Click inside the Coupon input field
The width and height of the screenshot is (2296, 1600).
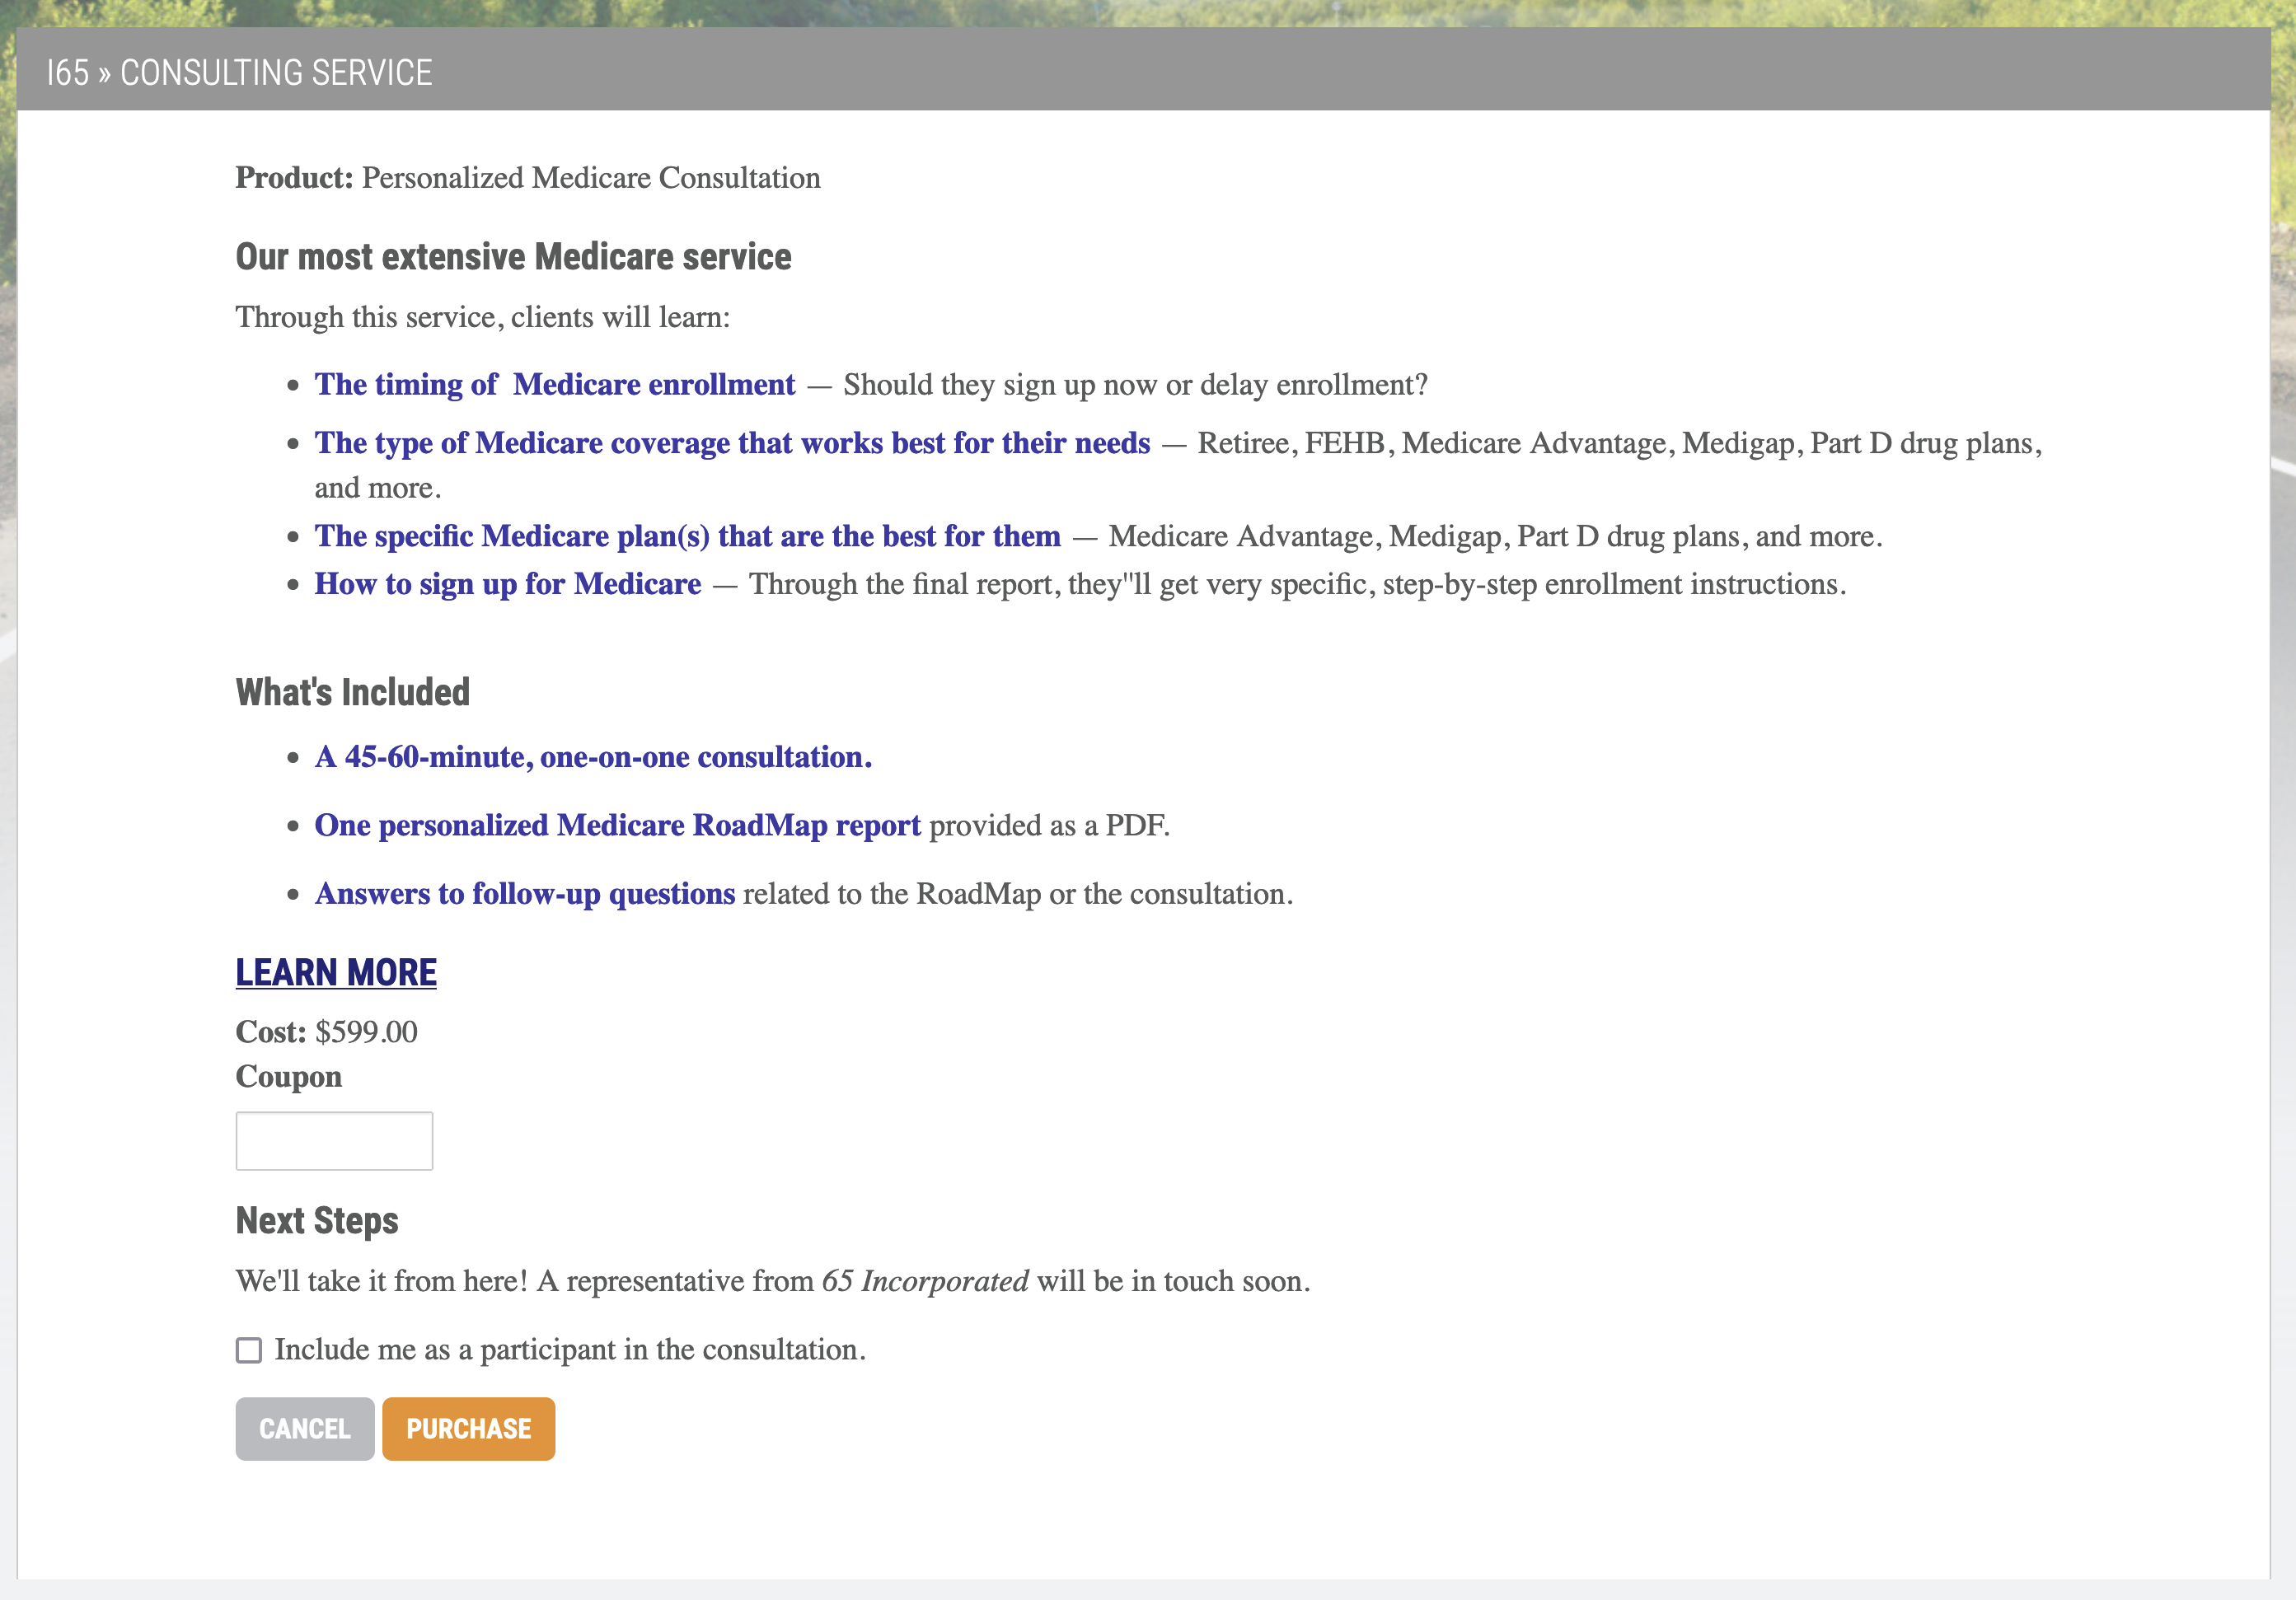[x=334, y=1141]
